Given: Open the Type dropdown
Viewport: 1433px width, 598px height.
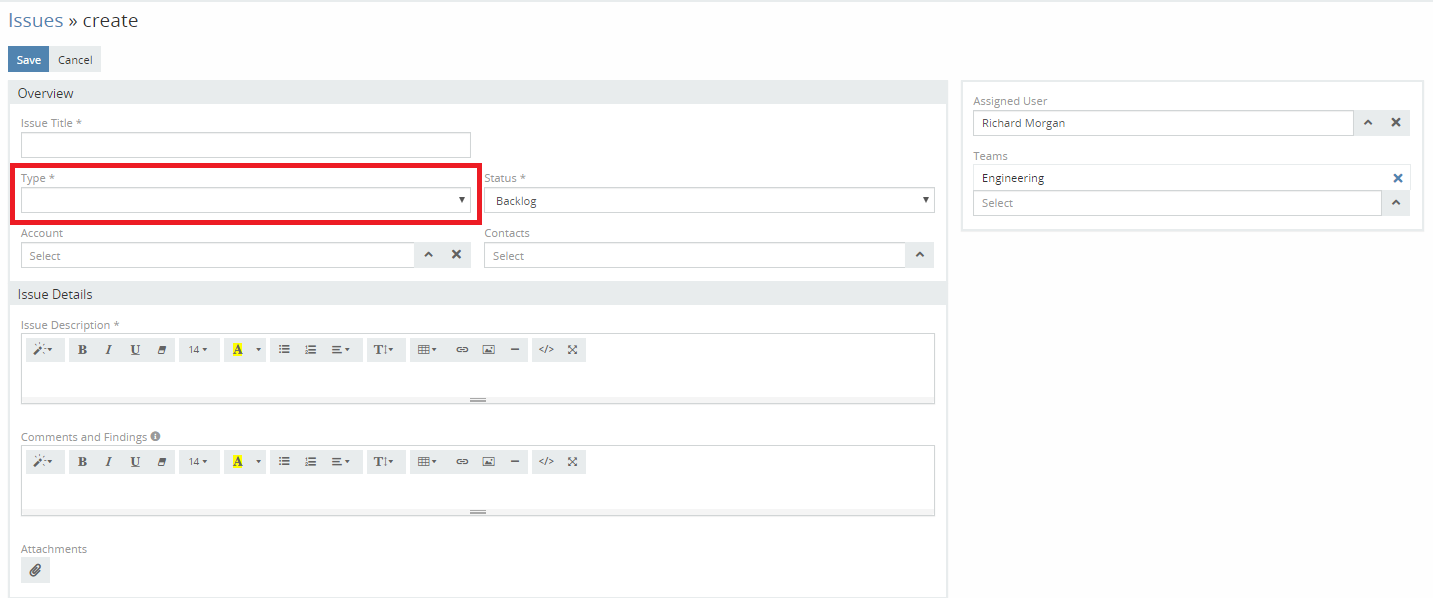Looking at the screenshot, I should tap(245, 200).
